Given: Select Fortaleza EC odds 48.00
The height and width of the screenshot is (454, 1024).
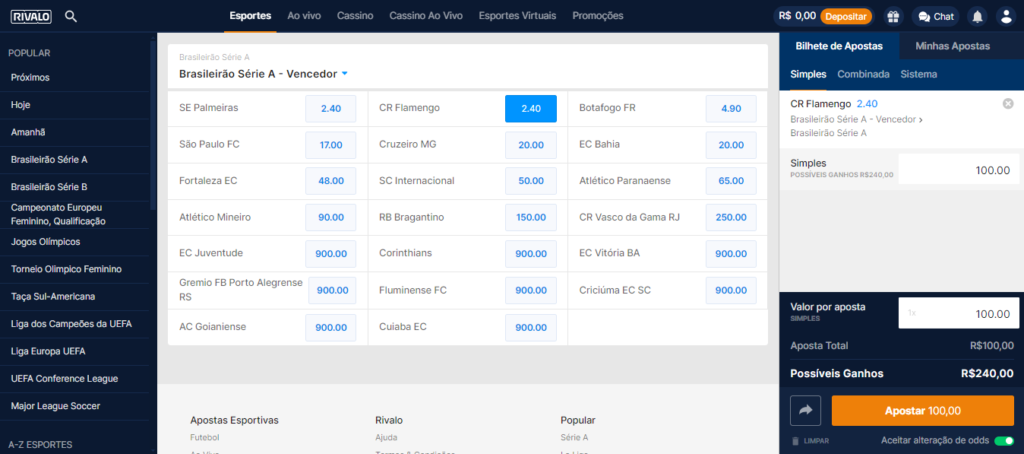Looking at the screenshot, I should tap(330, 181).
